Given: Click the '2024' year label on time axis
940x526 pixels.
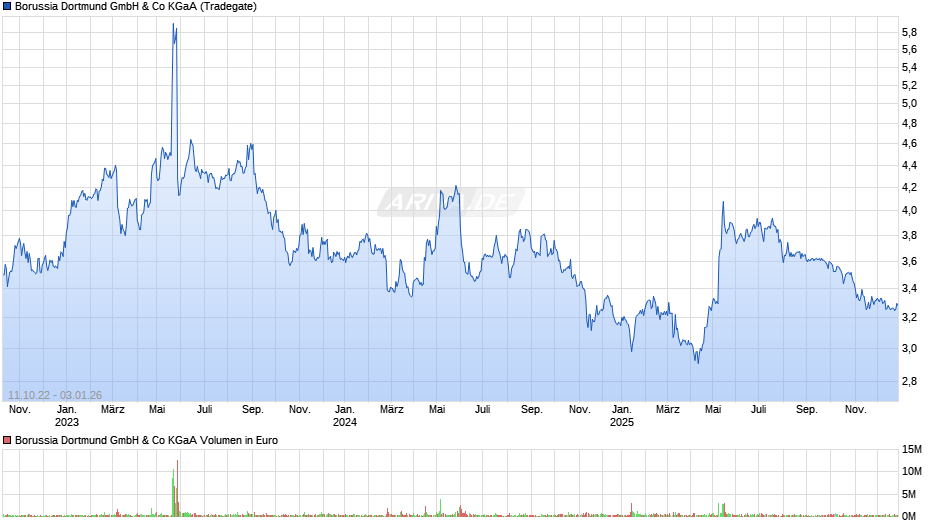Looking at the screenshot, I should point(345,422).
